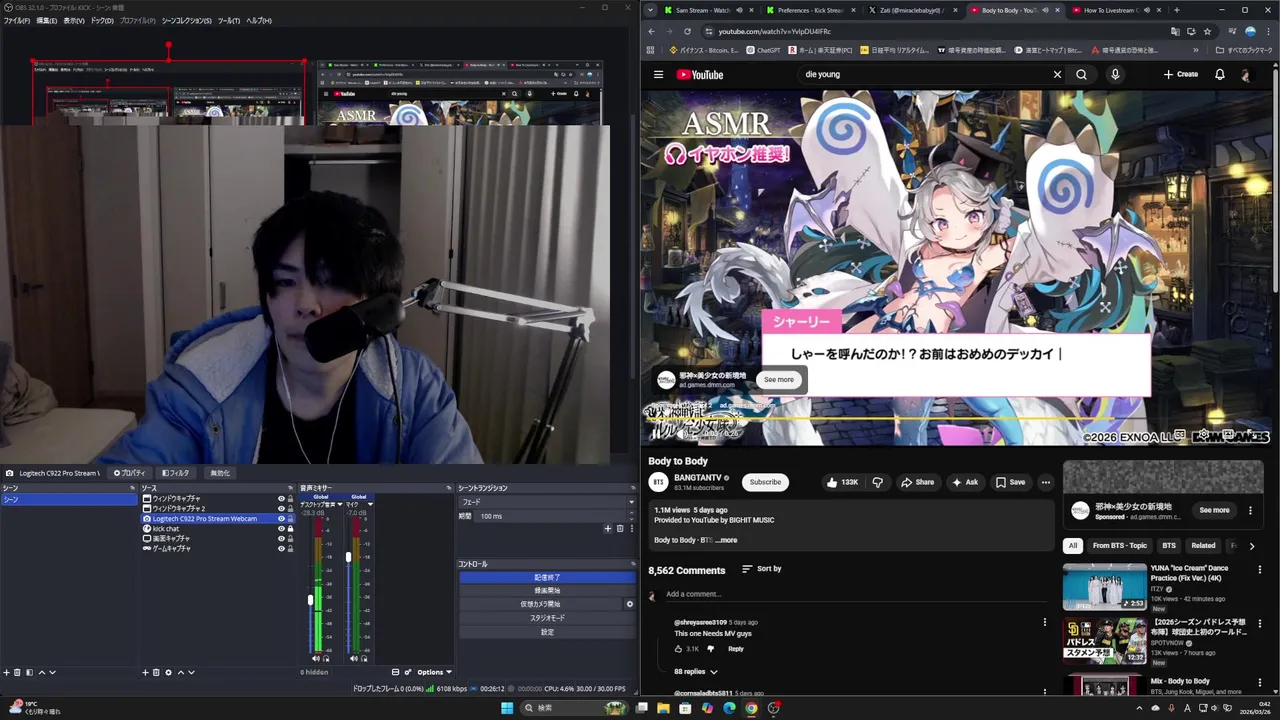Dislike the Body to Body video
Viewport: 1280px width, 720px height.
877,482
